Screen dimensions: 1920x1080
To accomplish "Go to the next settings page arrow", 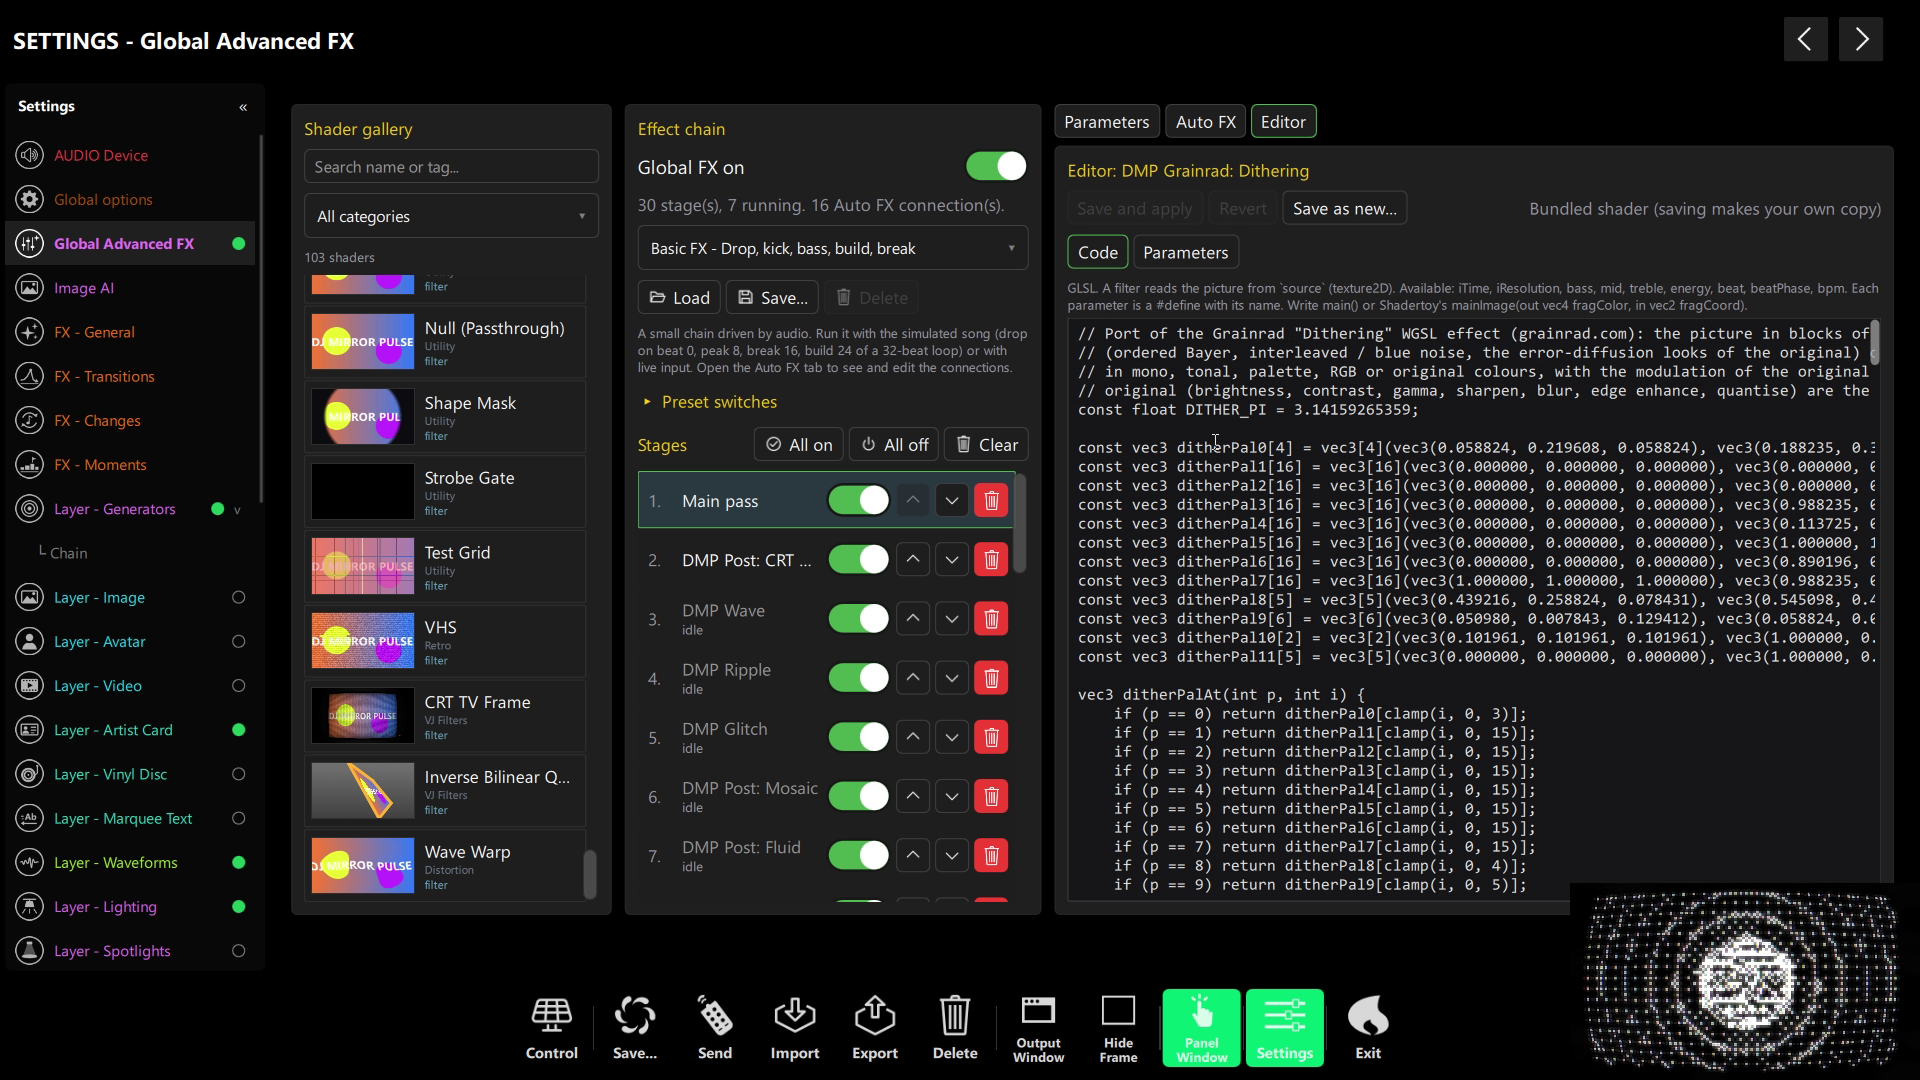I will [x=1861, y=39].
